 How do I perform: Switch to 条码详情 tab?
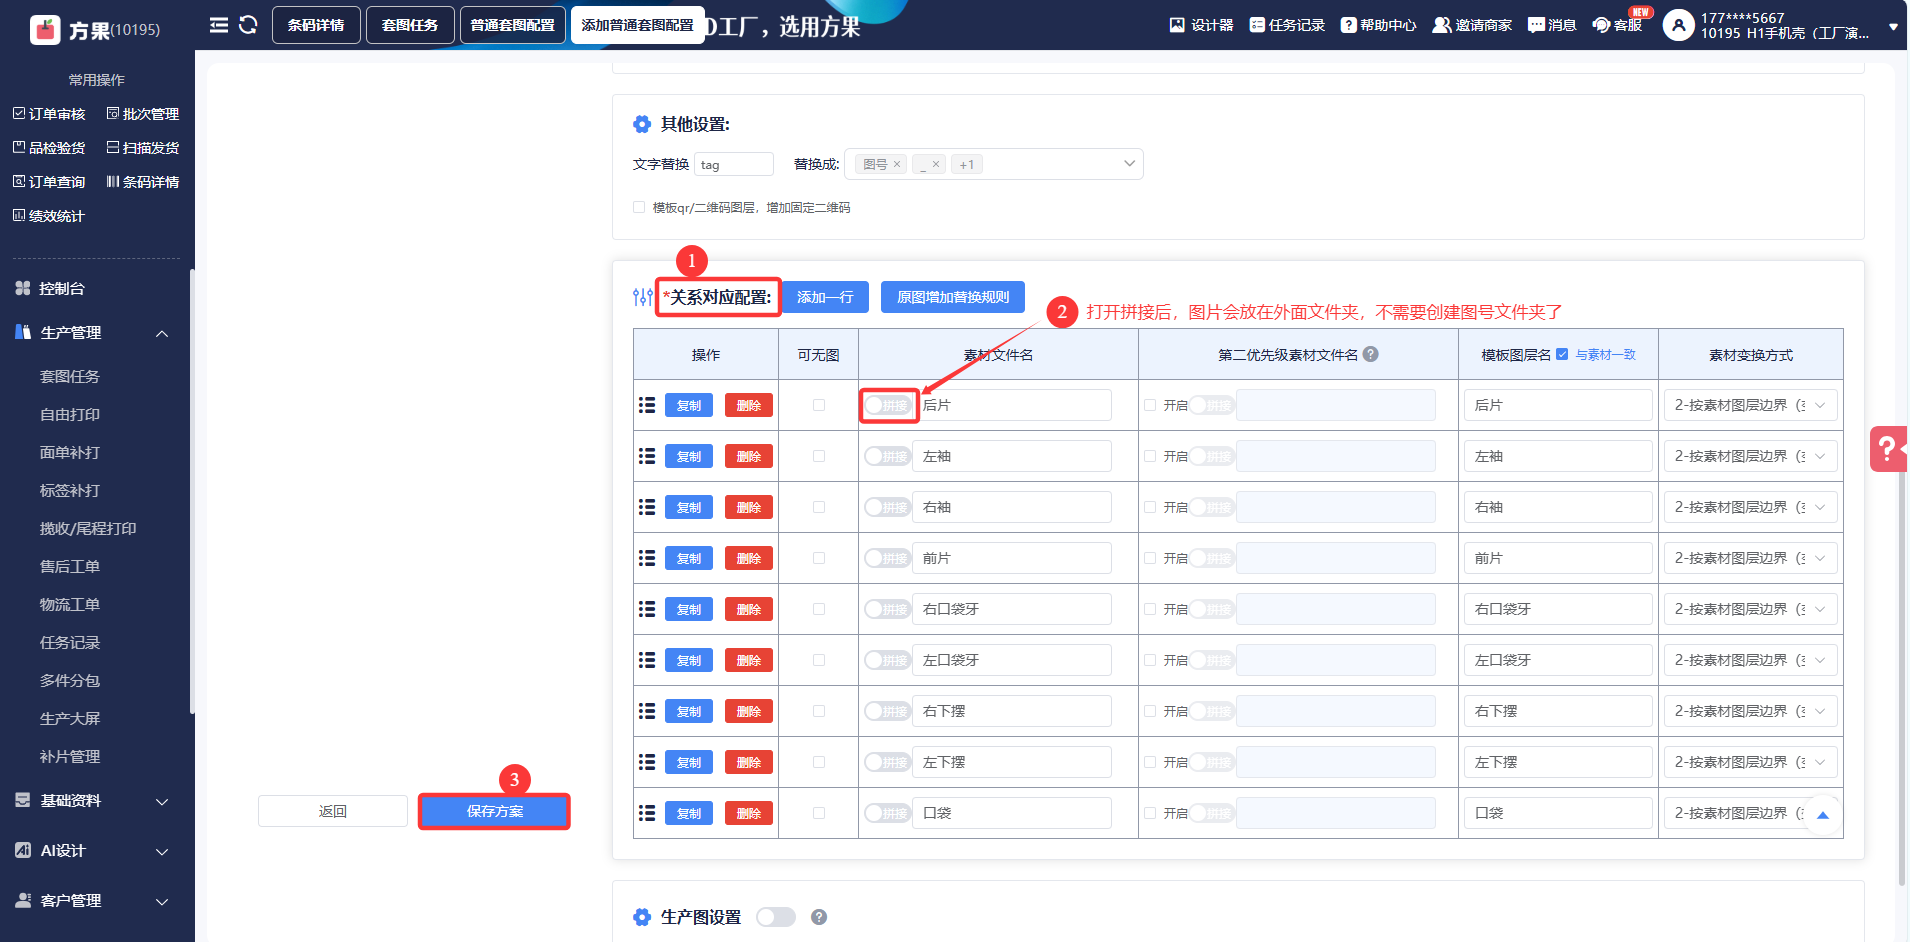(316, 25)
